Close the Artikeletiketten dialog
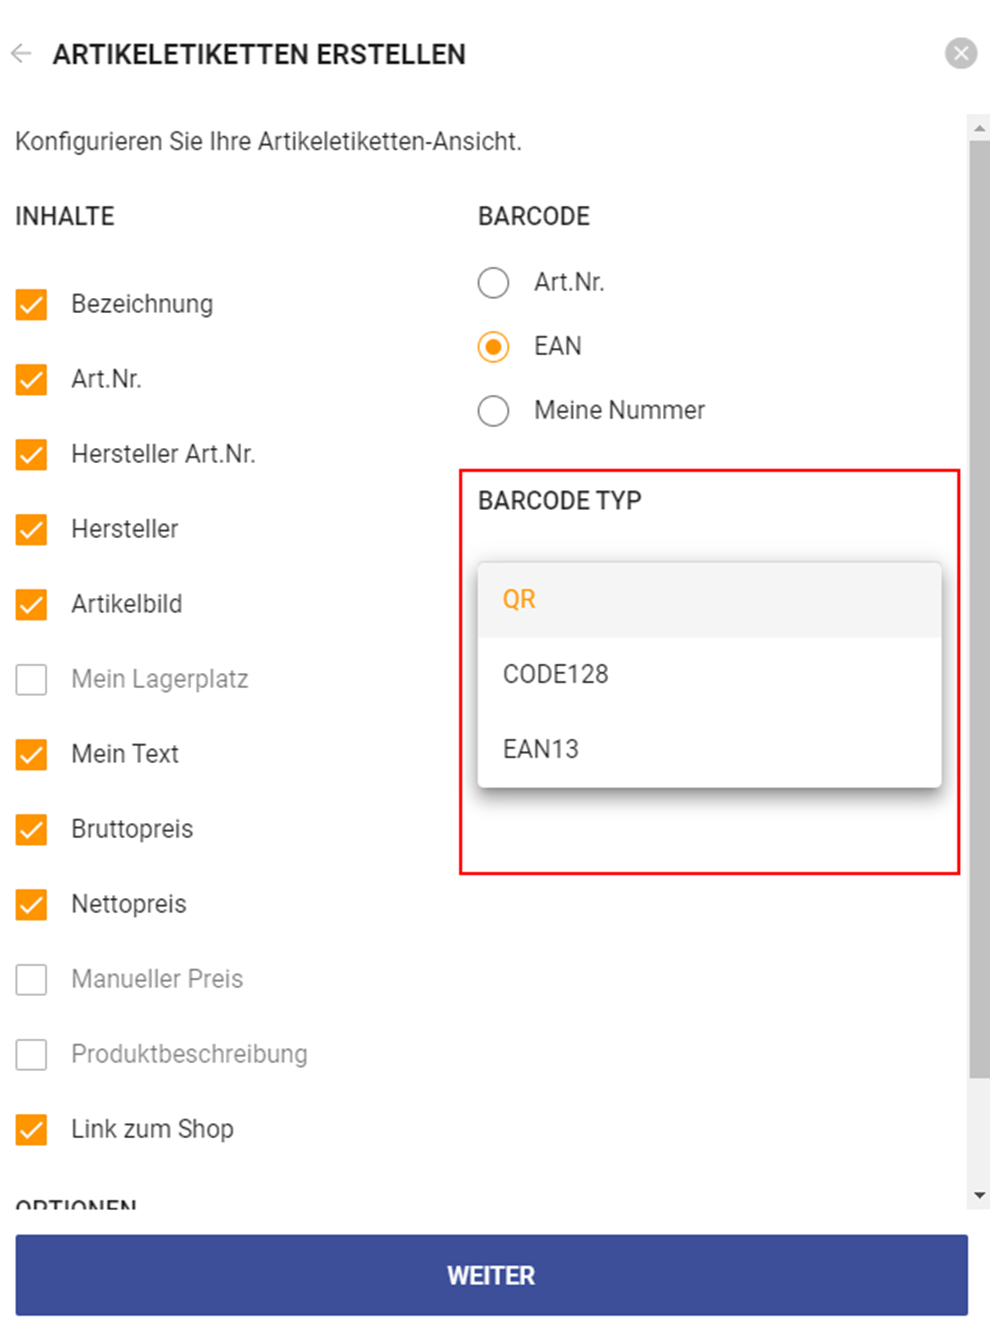Viewport: 990px width, 1333px height. (961, 53)
